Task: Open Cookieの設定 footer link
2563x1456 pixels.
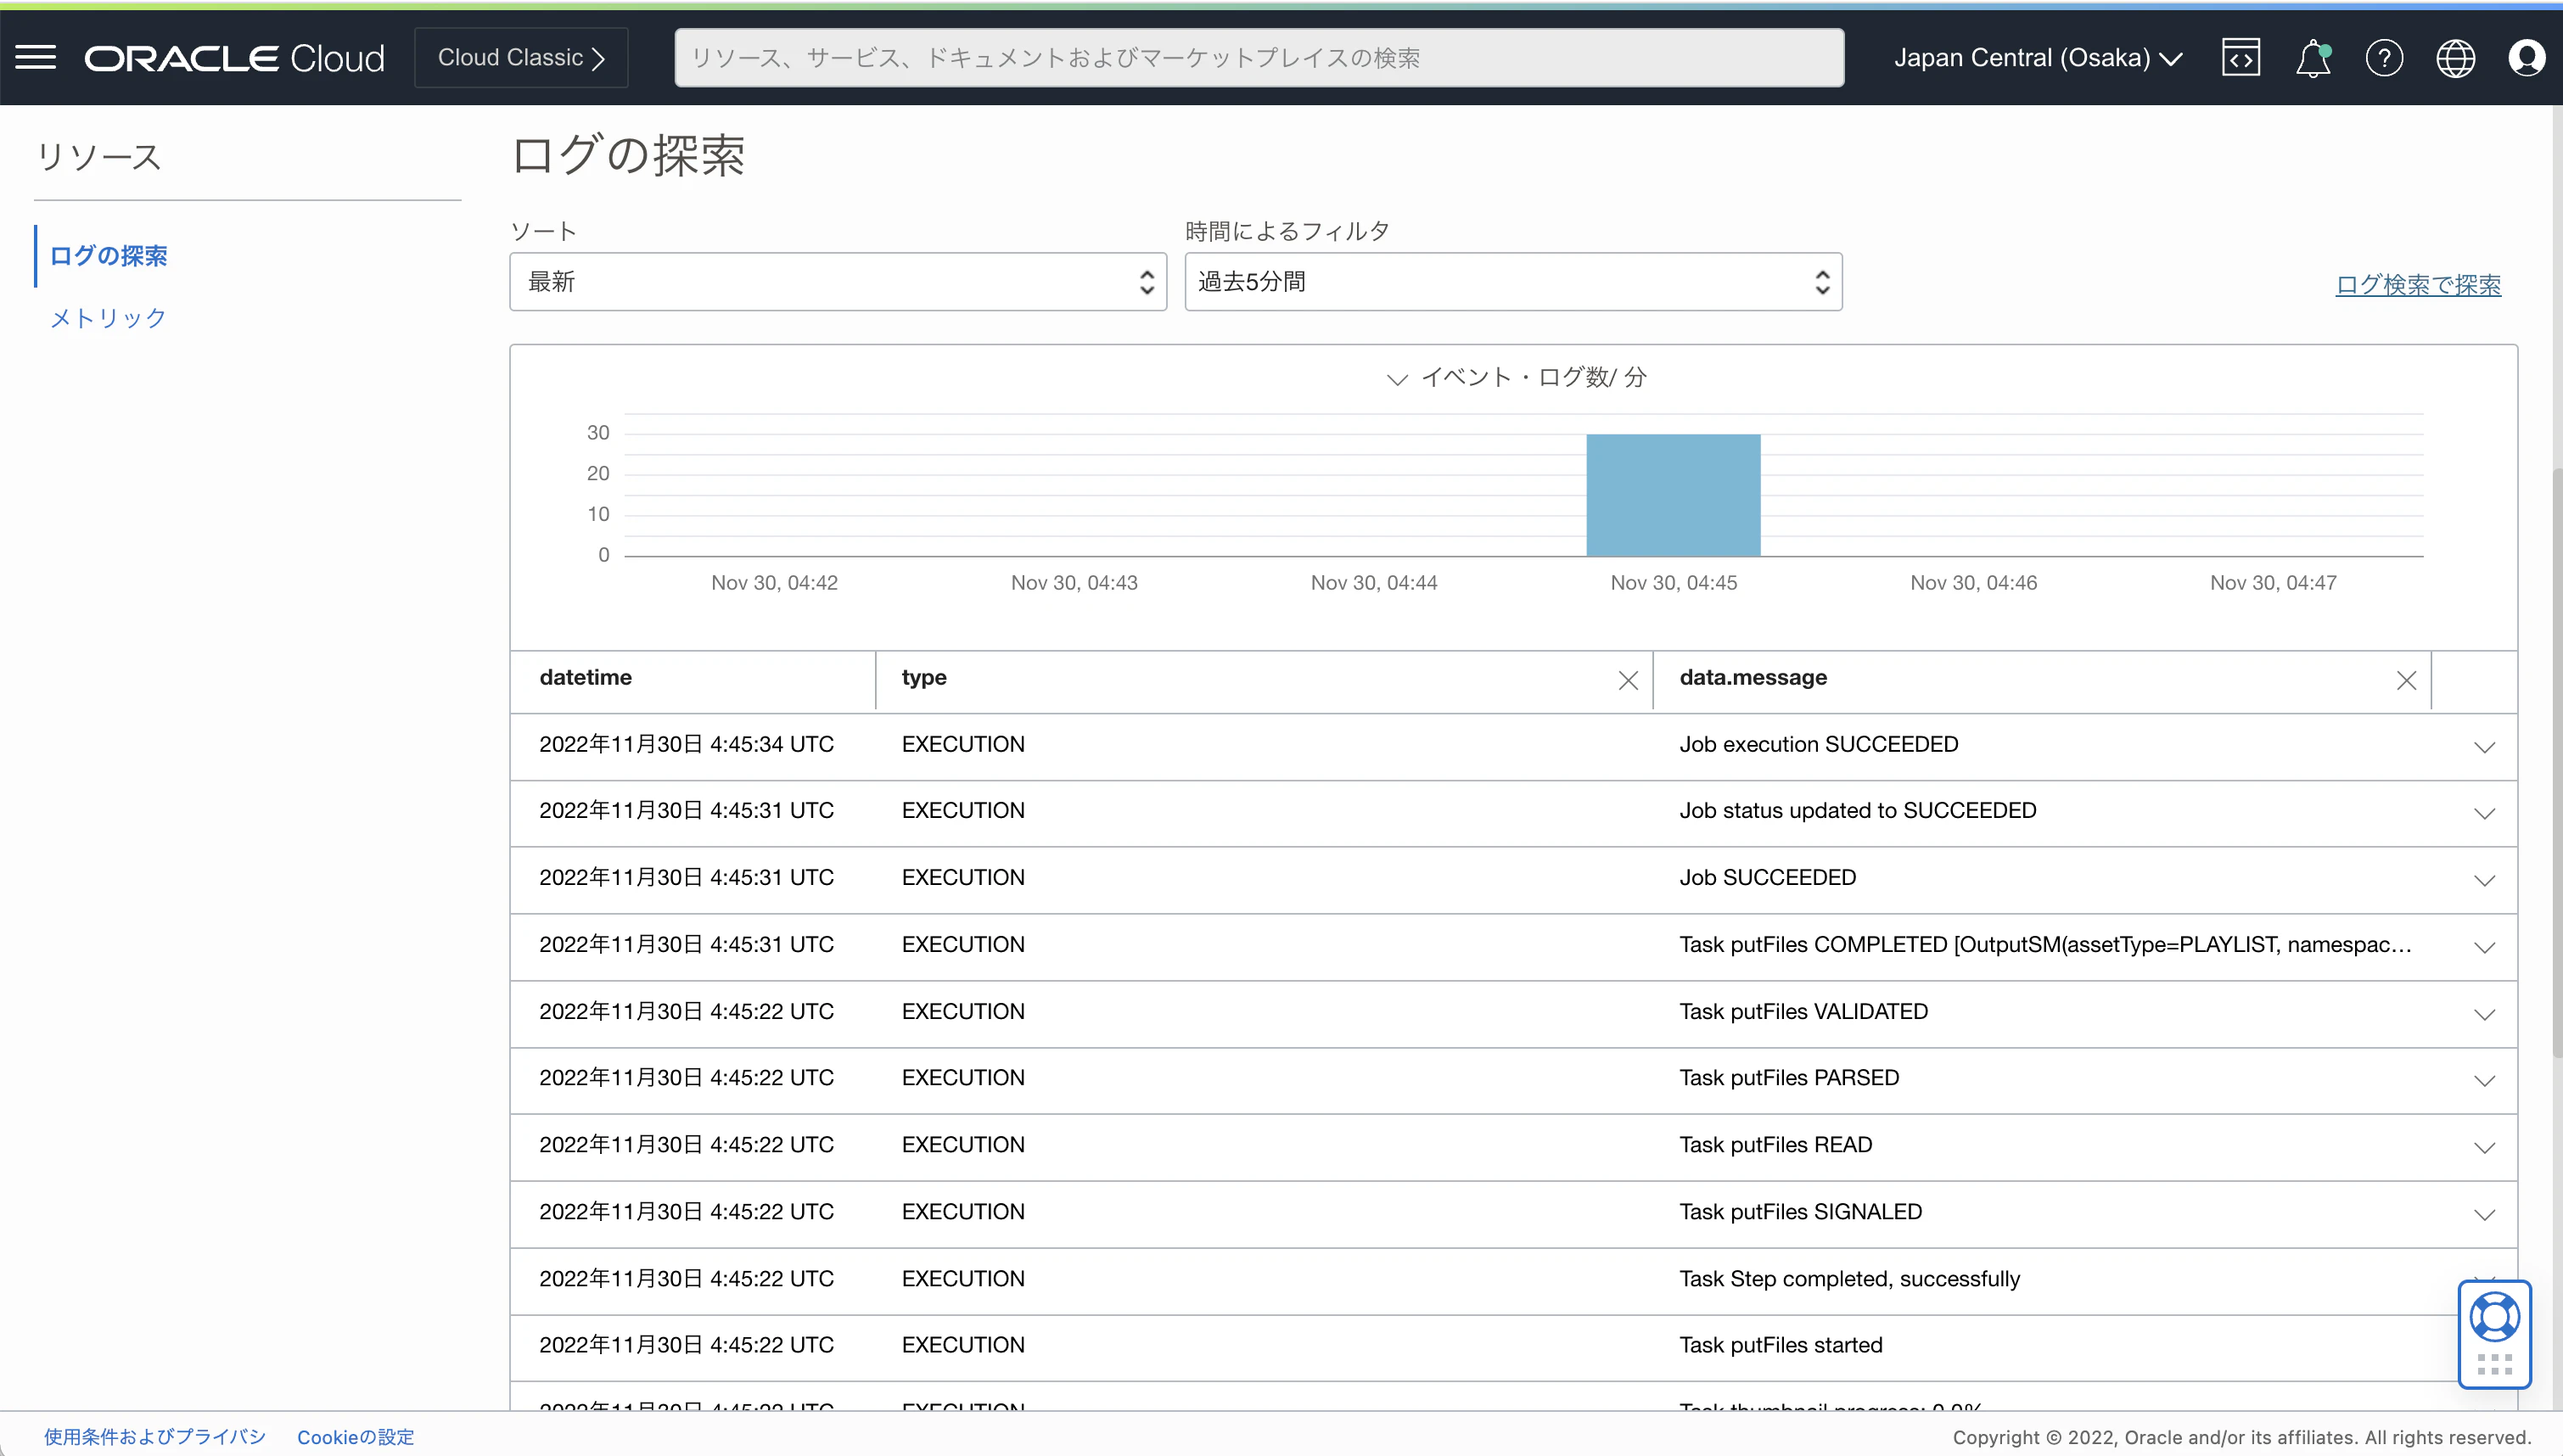Action: click(355, 1437)
